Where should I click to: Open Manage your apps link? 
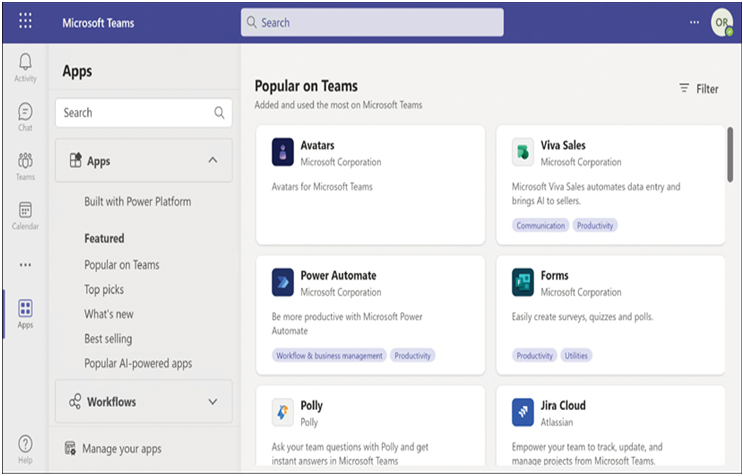coord(122,449)
